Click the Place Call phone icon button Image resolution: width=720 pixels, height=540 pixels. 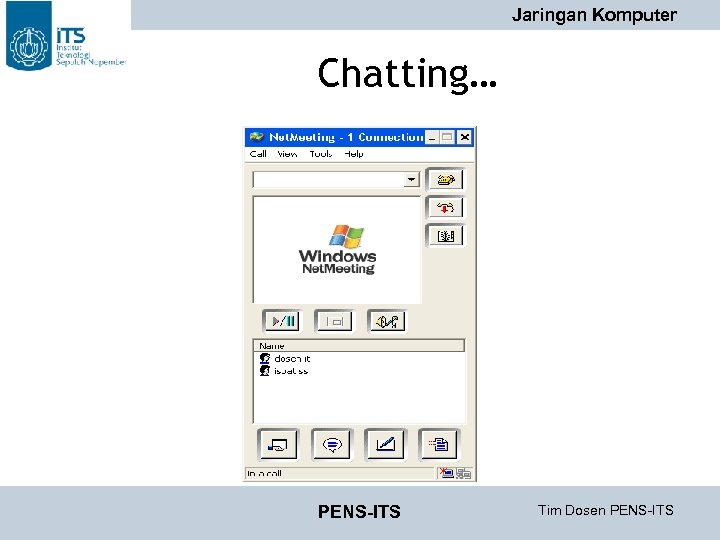pyautogui.click(x=445, y=180)
